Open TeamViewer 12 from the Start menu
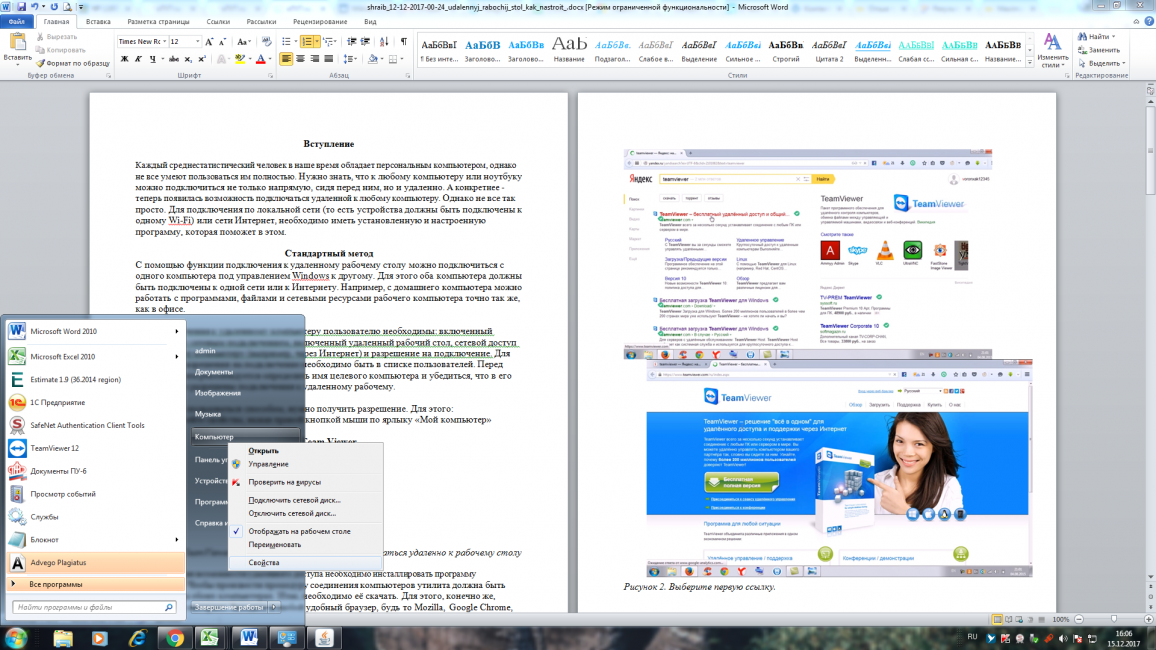The width and height of the screenshot is (1156, 650). 94,448
